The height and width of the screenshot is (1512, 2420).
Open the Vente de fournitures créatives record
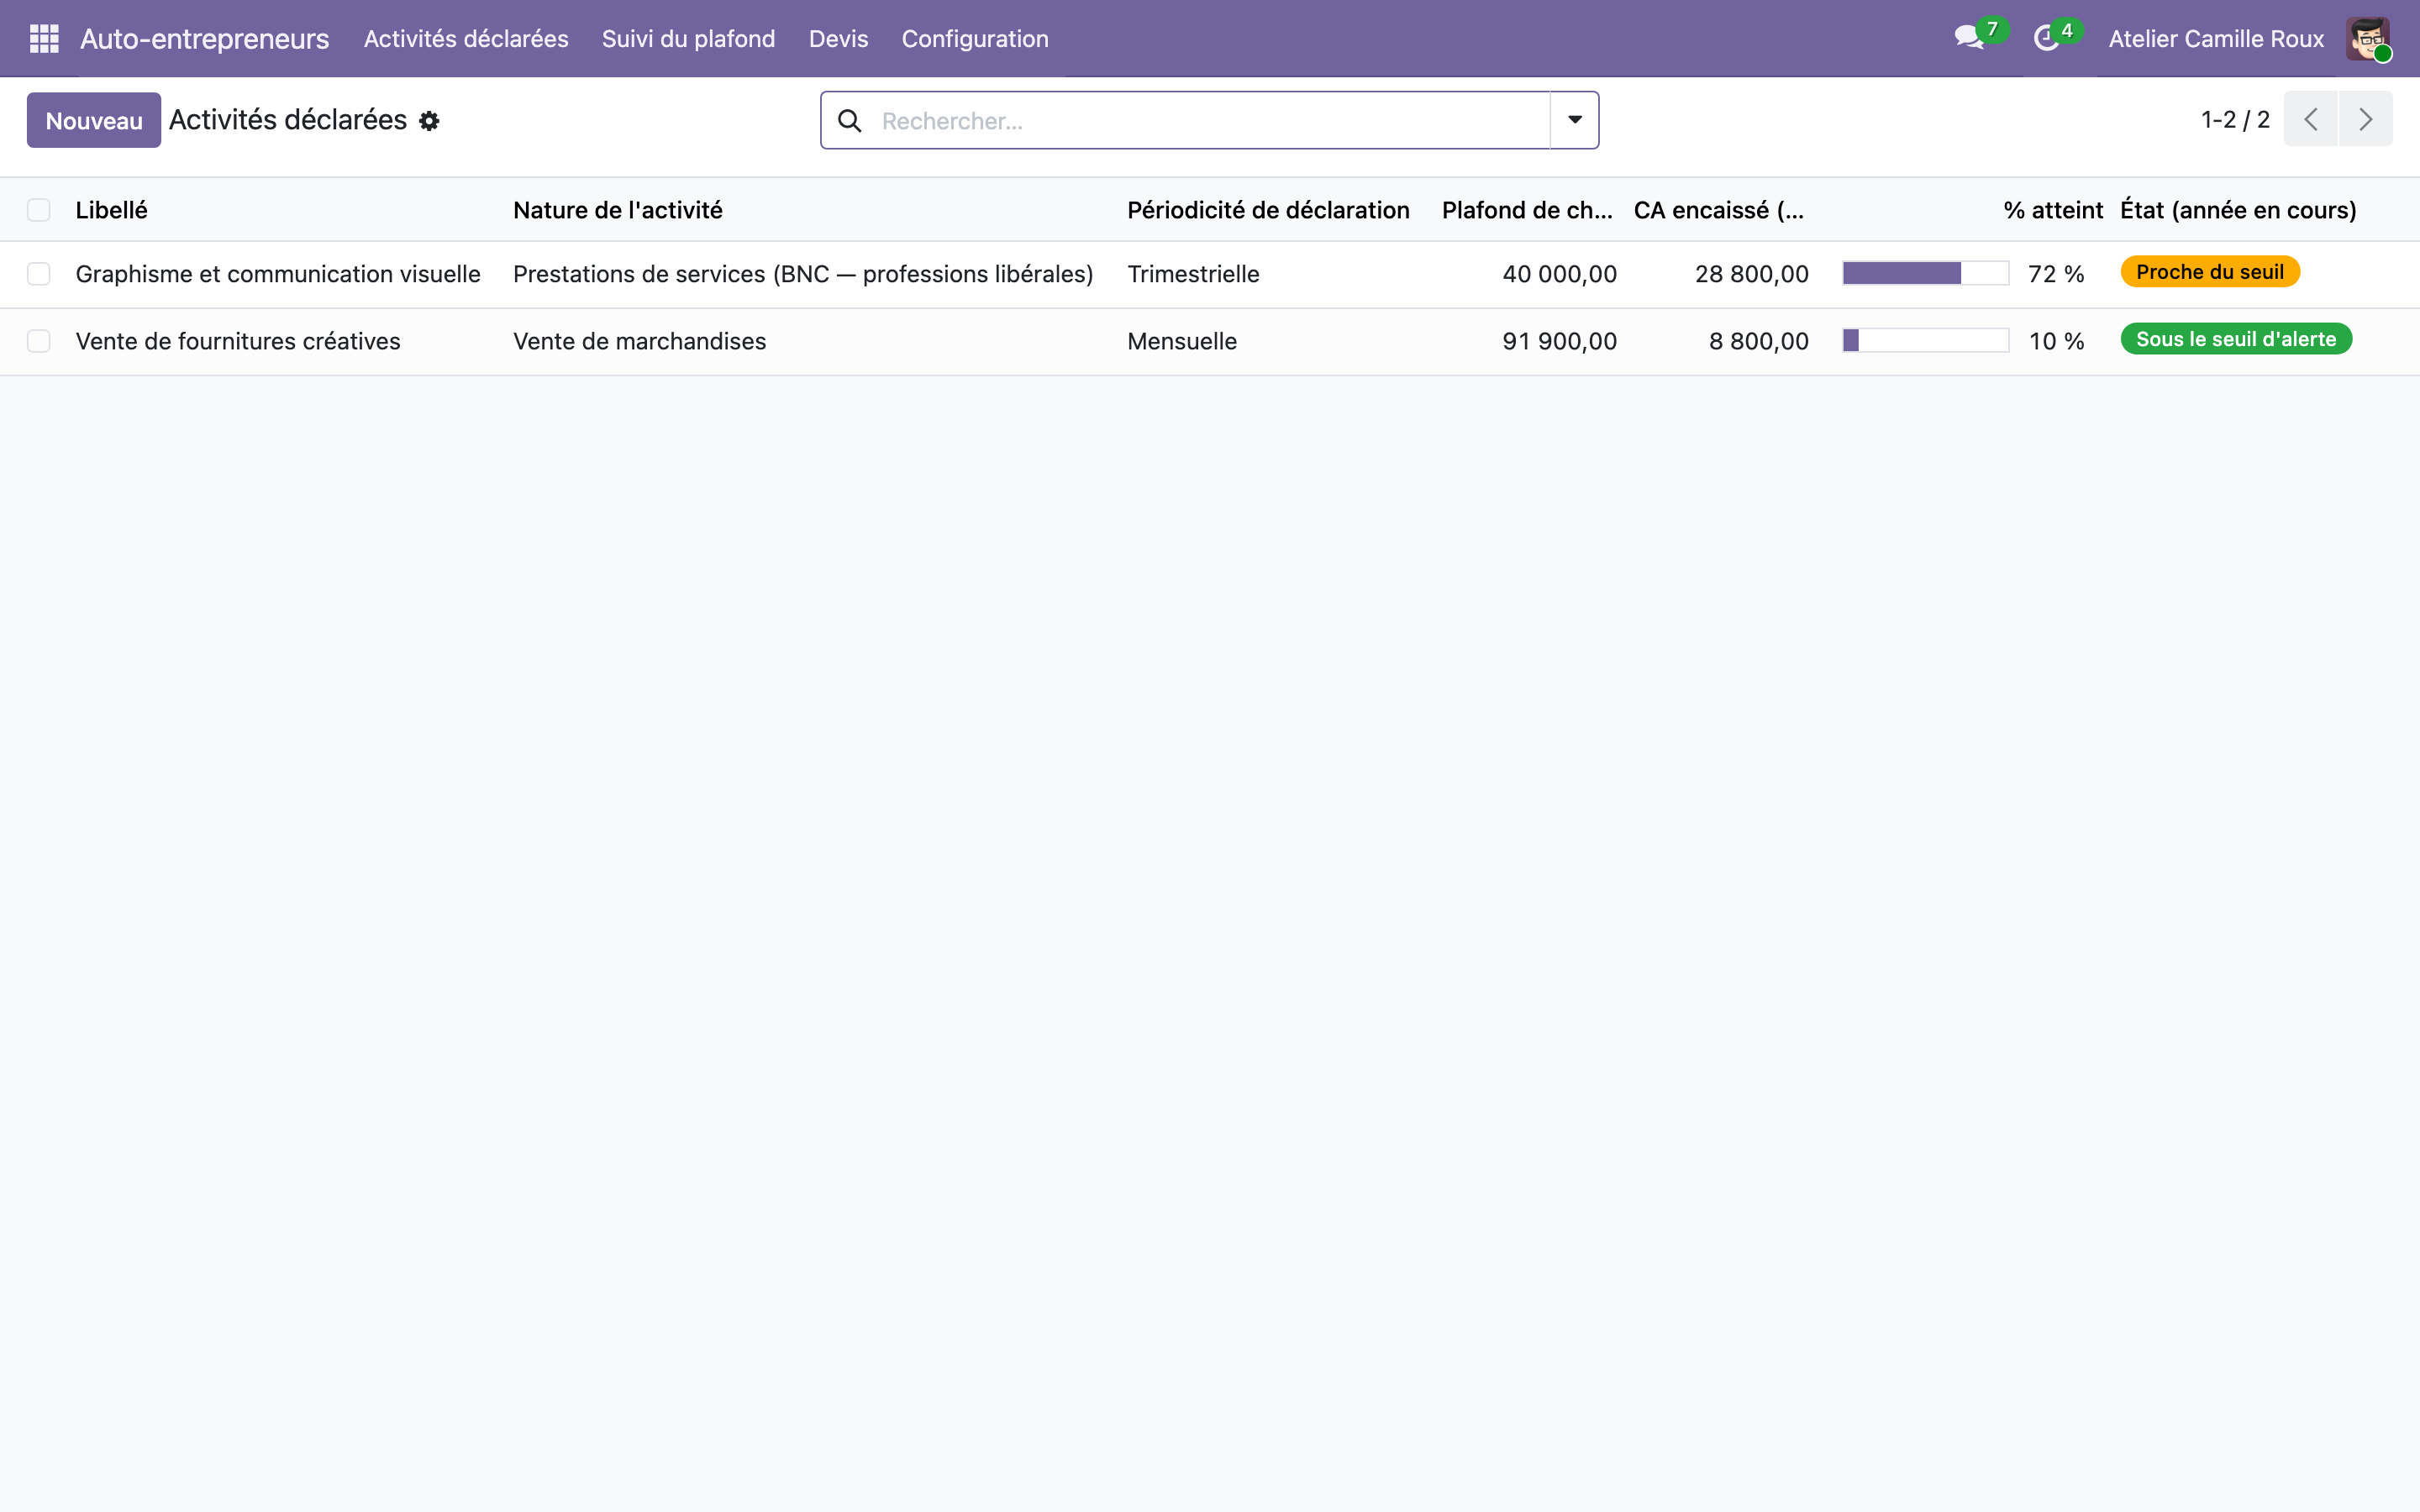tap(238, 341)
